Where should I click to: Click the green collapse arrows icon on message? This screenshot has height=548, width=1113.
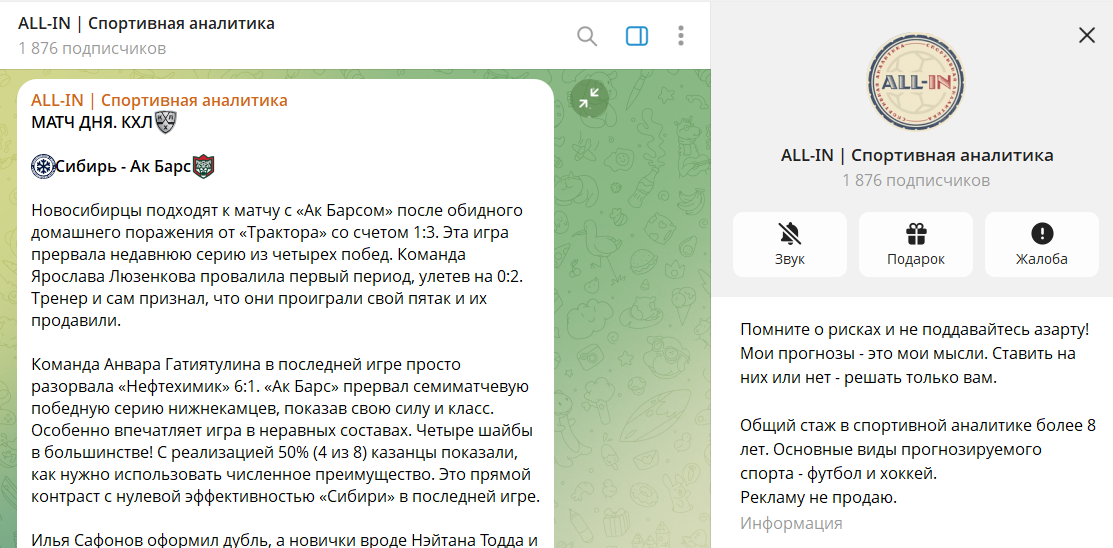589,97
